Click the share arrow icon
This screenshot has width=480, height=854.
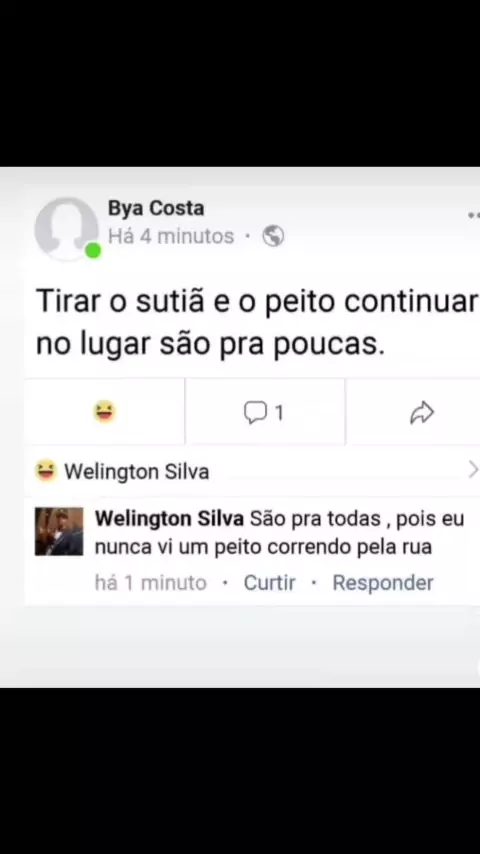pos(422,413)
